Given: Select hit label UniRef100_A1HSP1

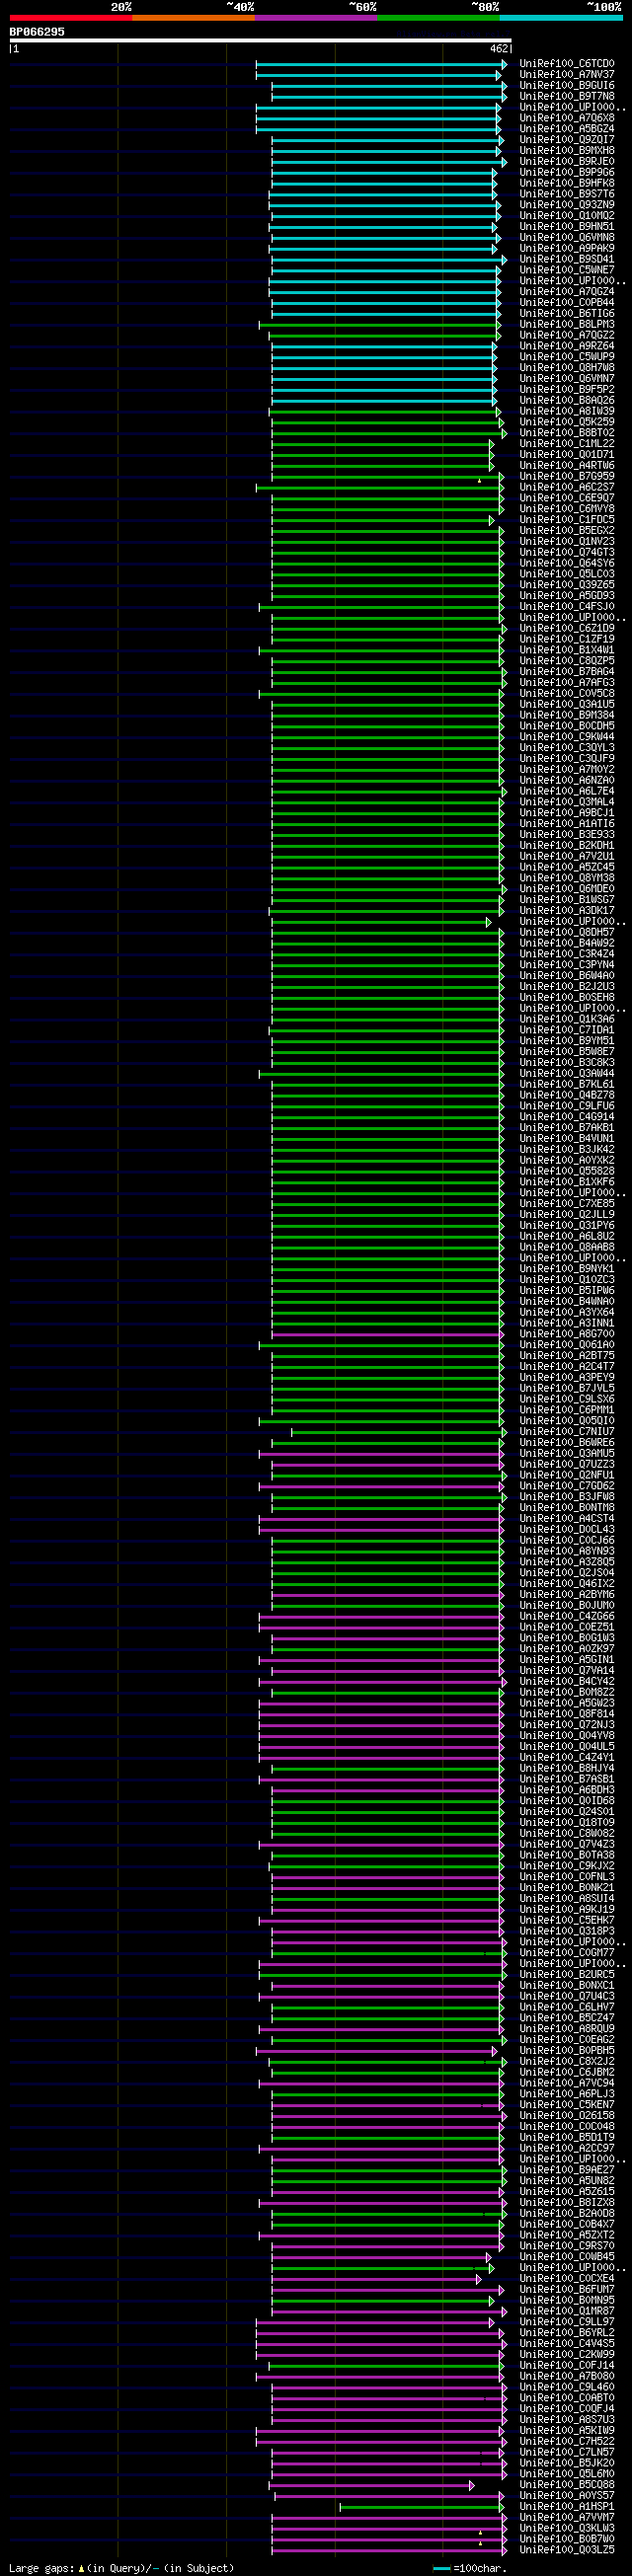Looking at the screenshot, I should pos(567,2508).
